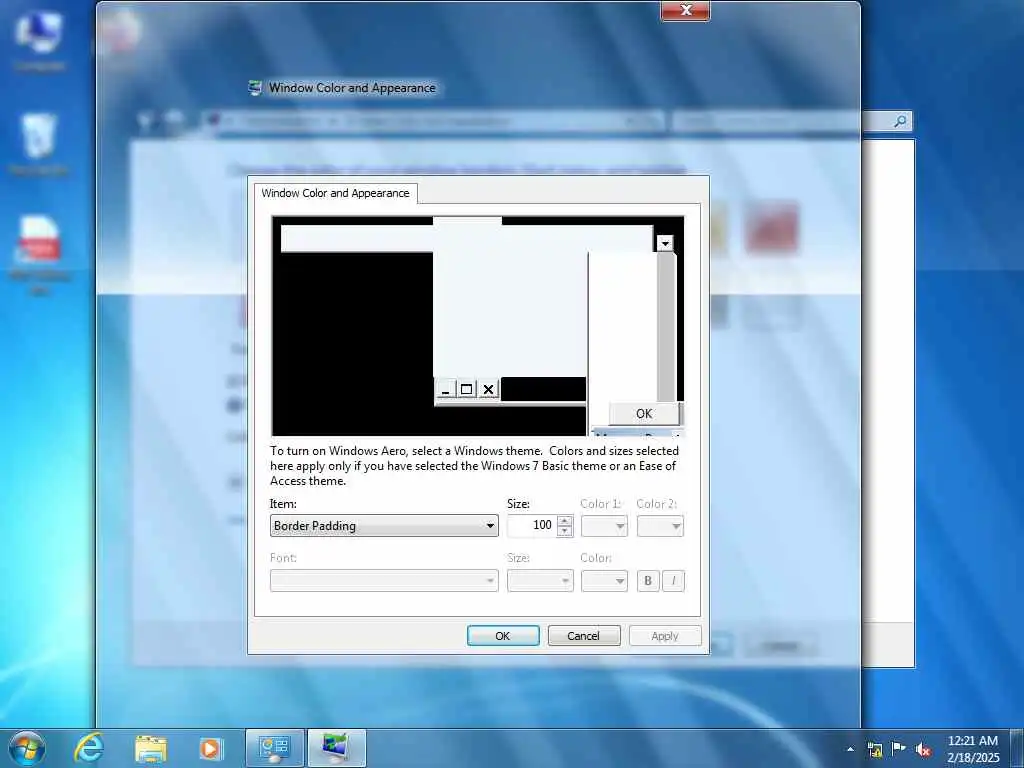Click the muted volume tray icon
Viewport: 1024px width, 768px height.
pos(923,749)
